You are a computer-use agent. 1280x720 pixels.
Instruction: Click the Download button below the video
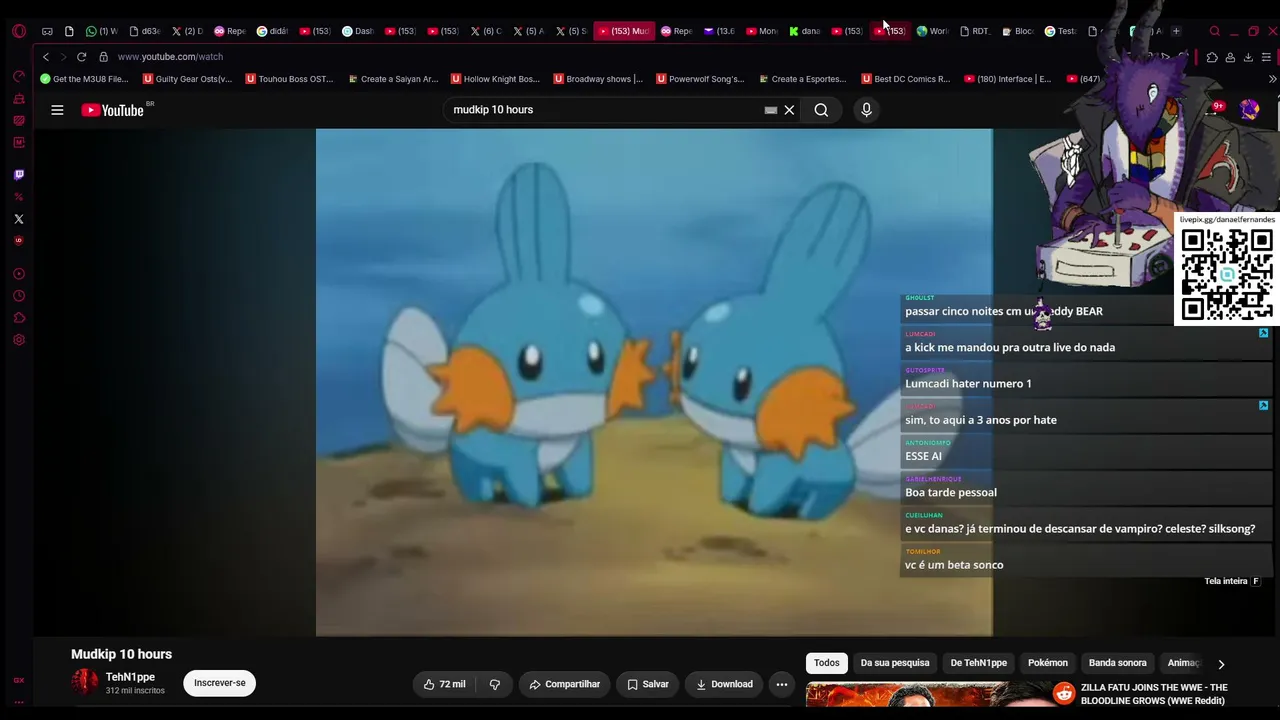(724, 684)
